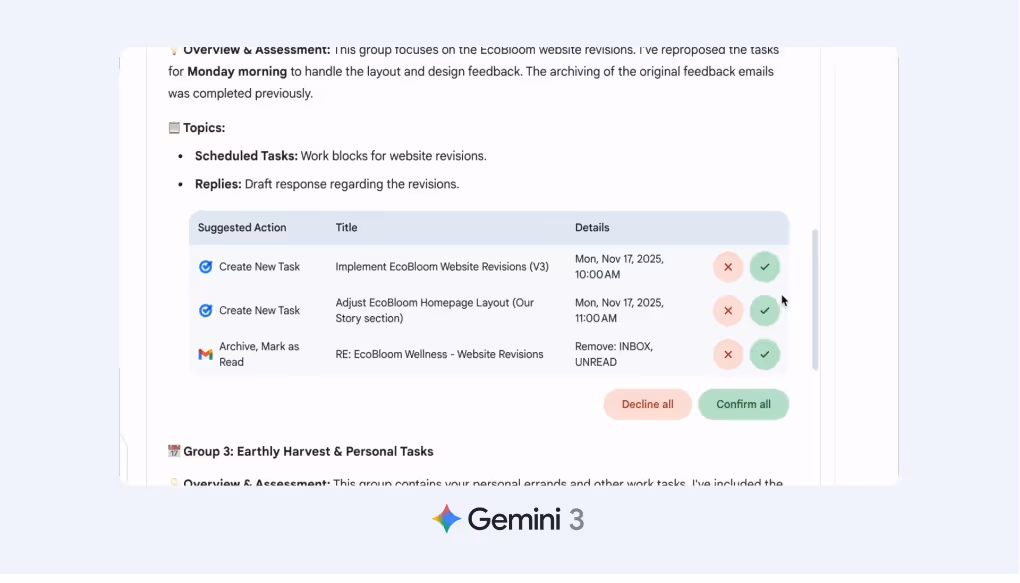Select the Google Tasks icon beside Adjust EcoBloom Homepage Layout
Viewport: 1020px width, 583px height.
pos(206,310)
